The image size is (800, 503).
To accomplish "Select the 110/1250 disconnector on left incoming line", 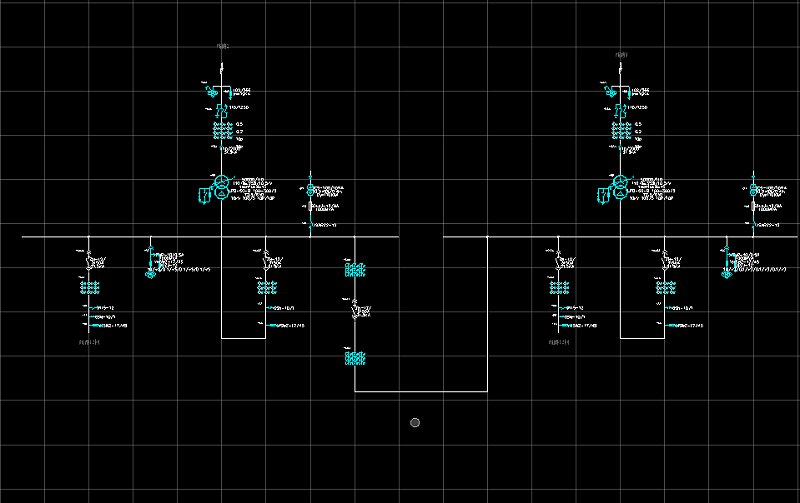I will [x=221, y=111].
